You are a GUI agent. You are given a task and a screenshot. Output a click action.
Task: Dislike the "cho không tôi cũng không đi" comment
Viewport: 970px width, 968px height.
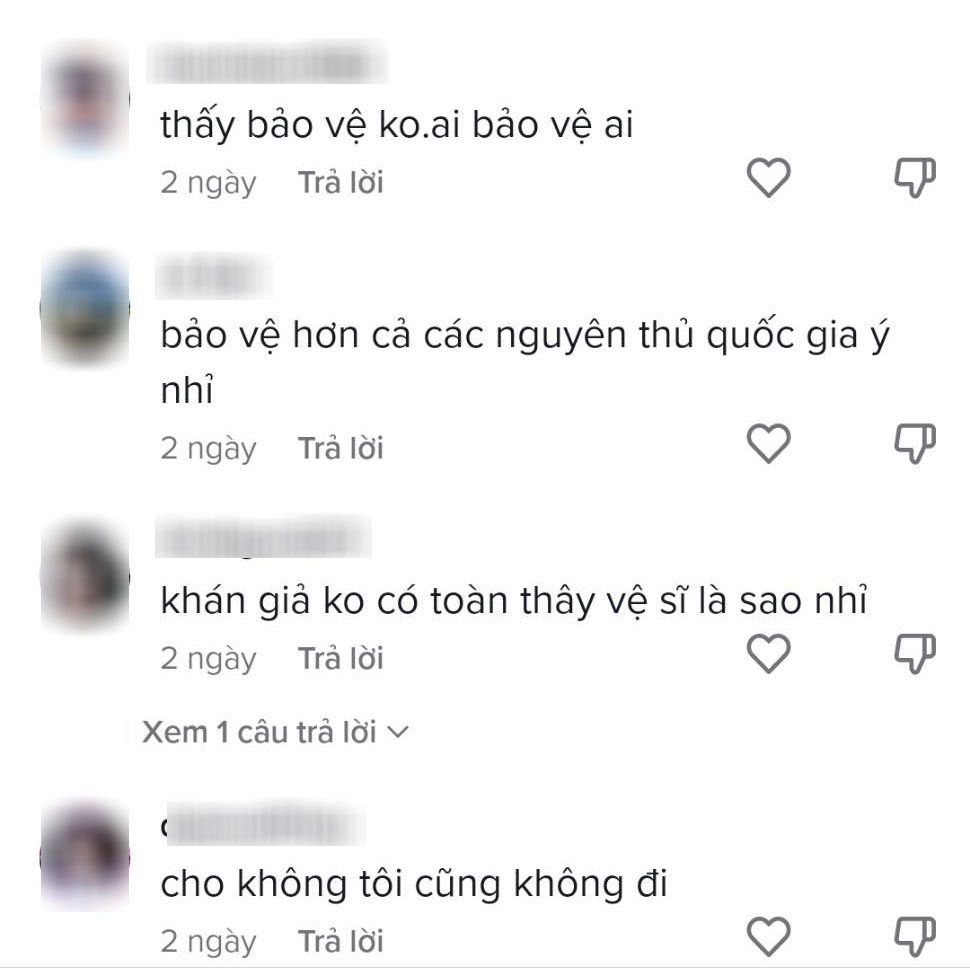(x=915, y=936)
